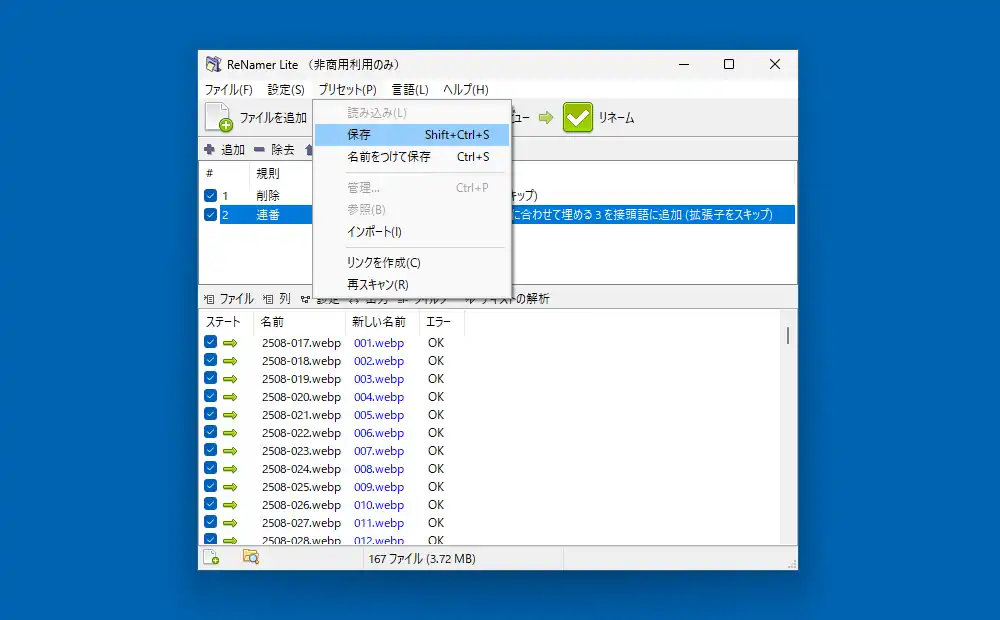Viewport: 1000px width, 620px height.
Task: Click the green arrow beside 2508-017.webp
Action: coord(231,343)
